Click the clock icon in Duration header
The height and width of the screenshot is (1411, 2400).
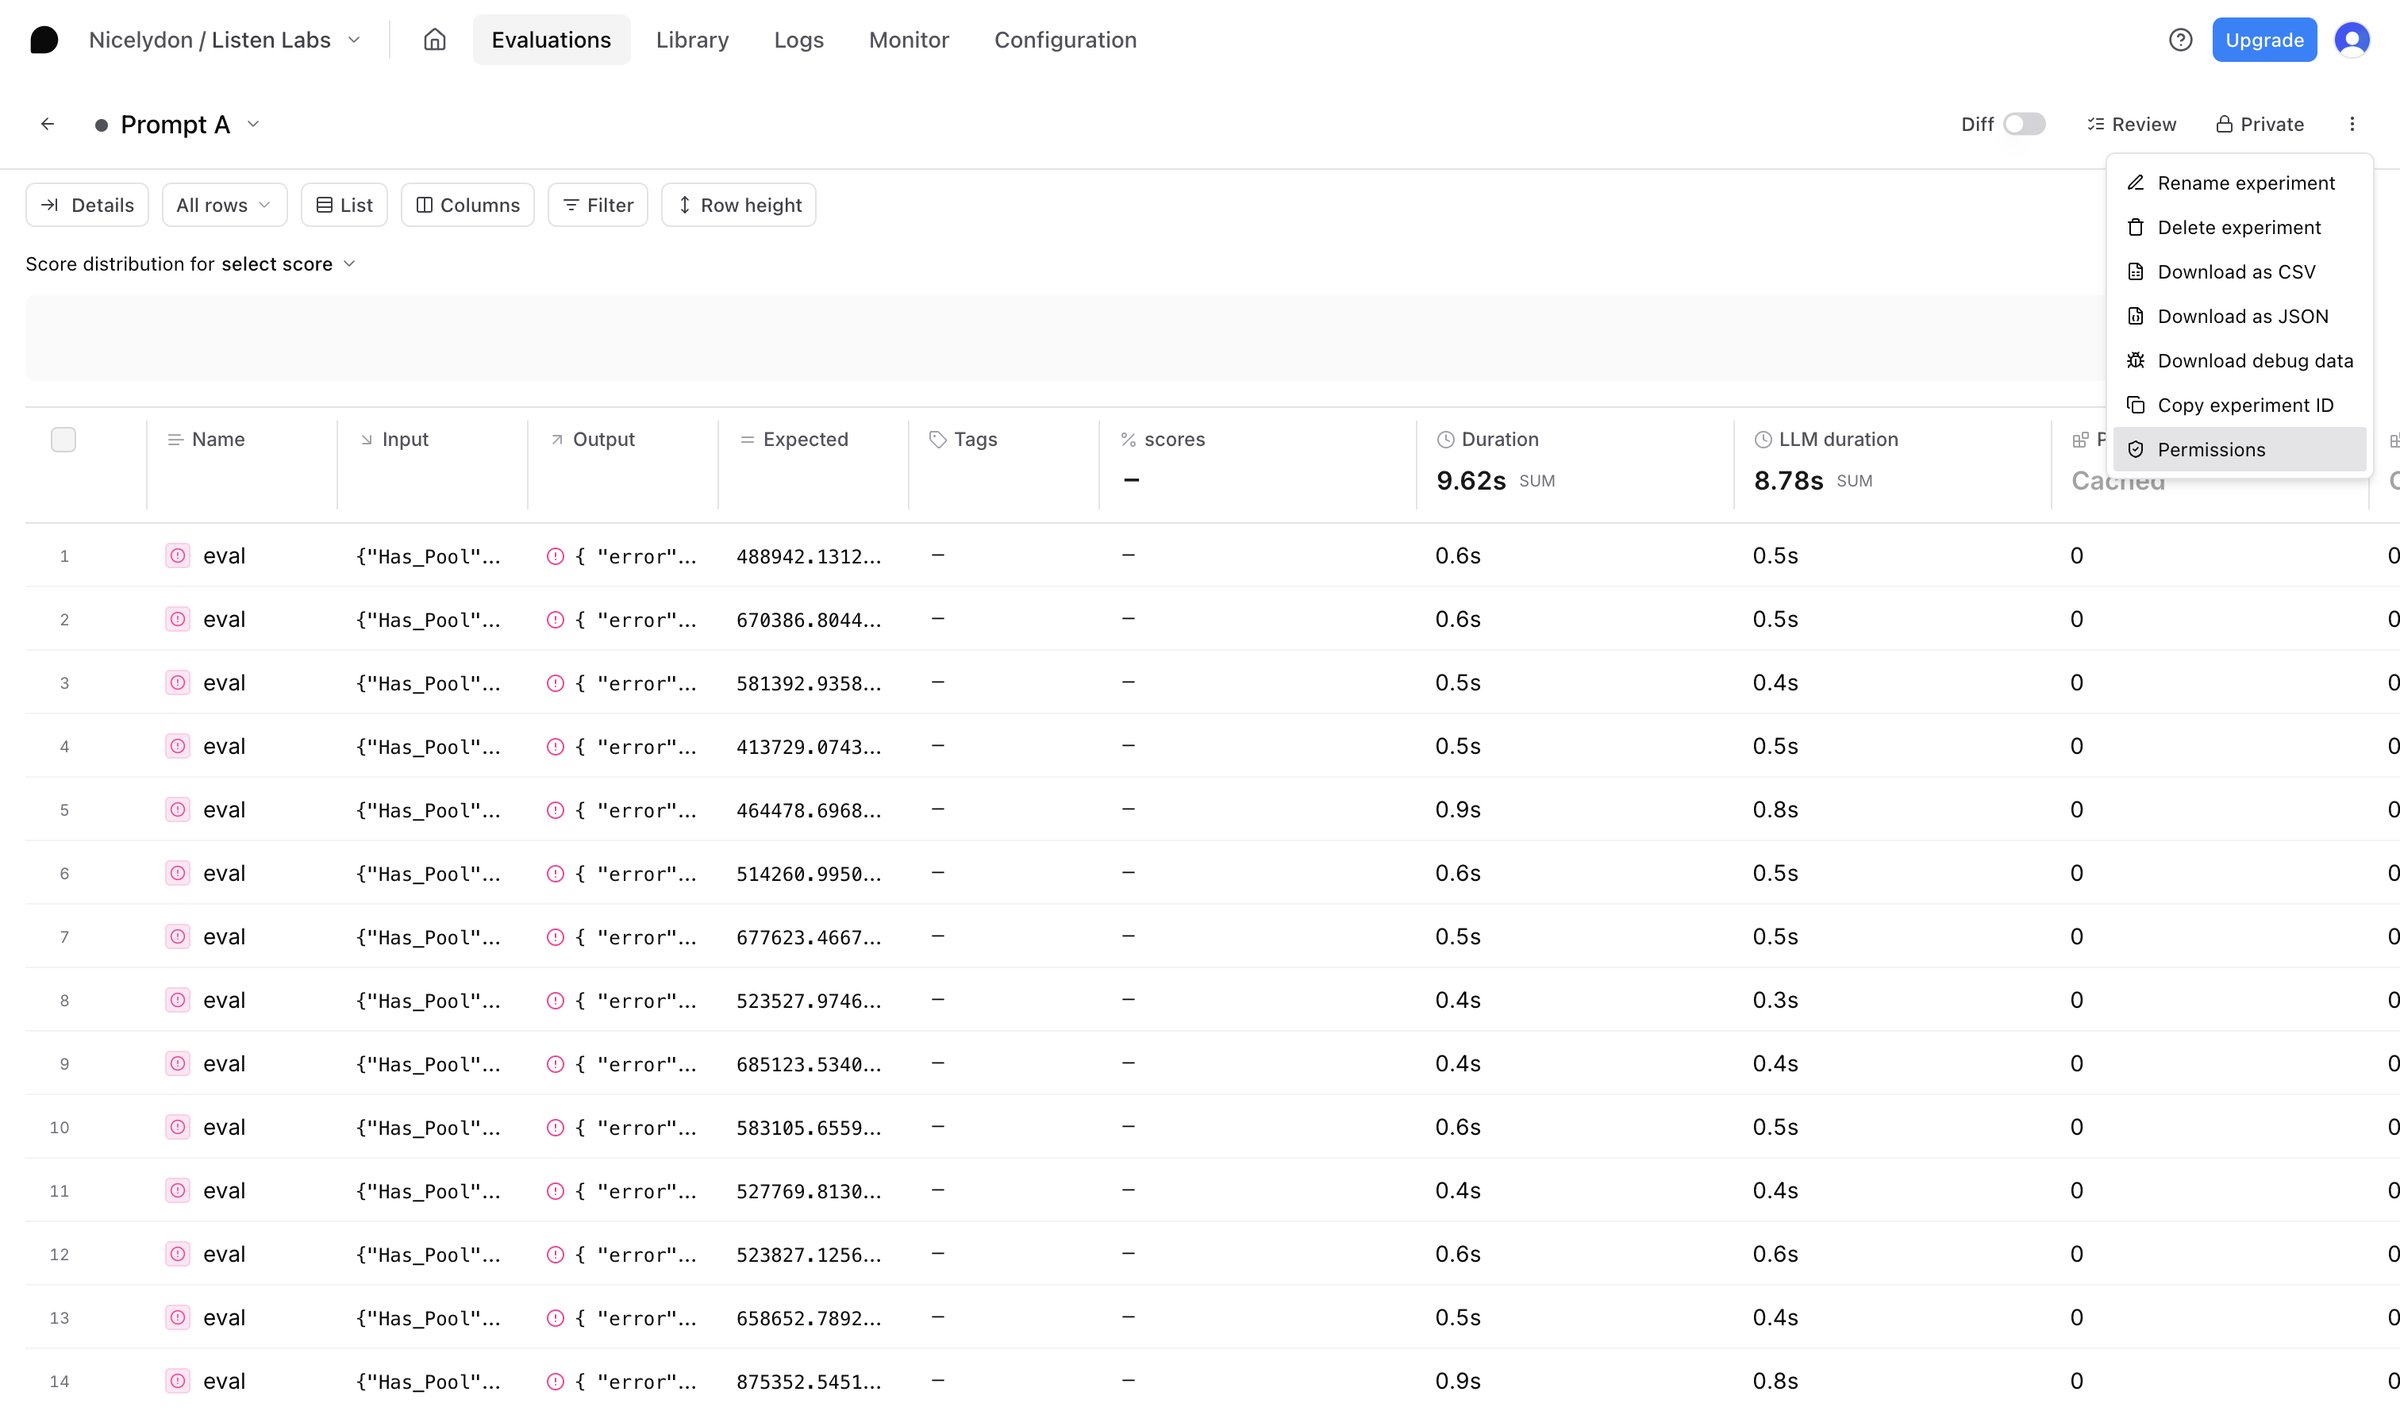click(1445, 439)
